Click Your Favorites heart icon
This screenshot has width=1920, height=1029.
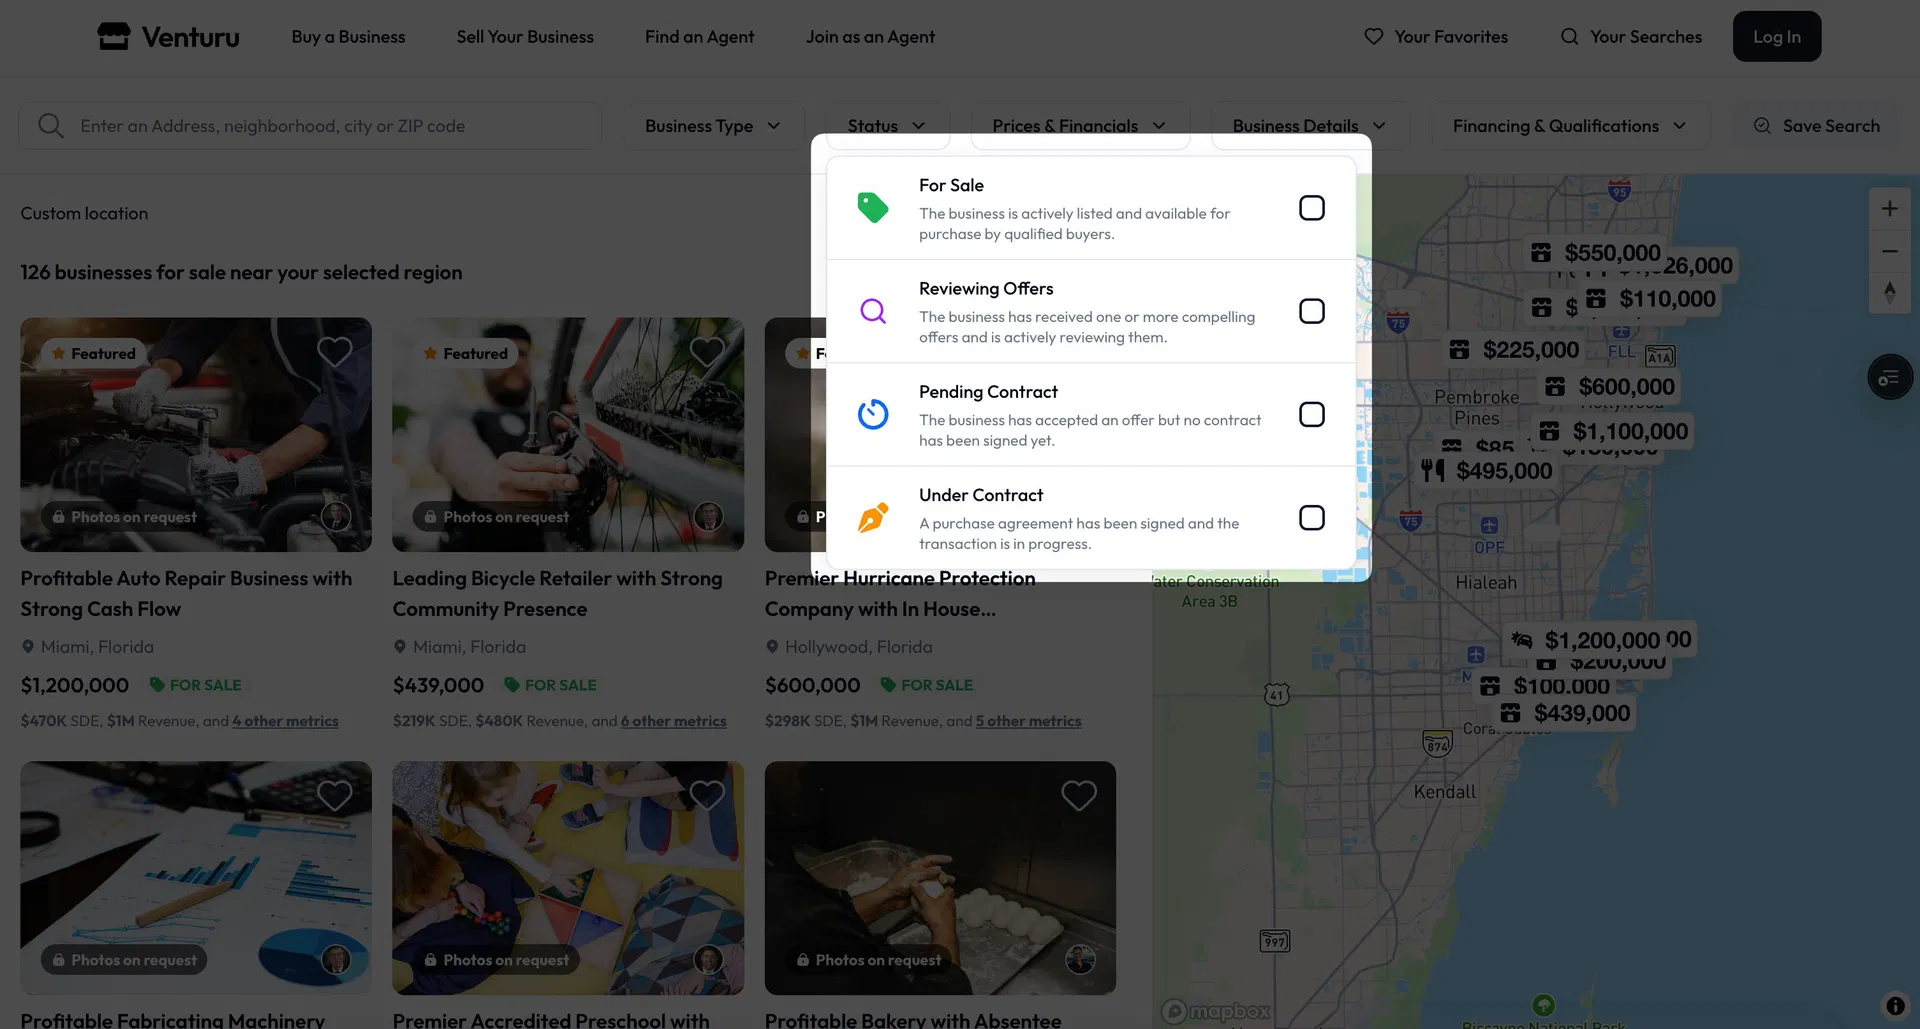click(x=1372, y=36)
